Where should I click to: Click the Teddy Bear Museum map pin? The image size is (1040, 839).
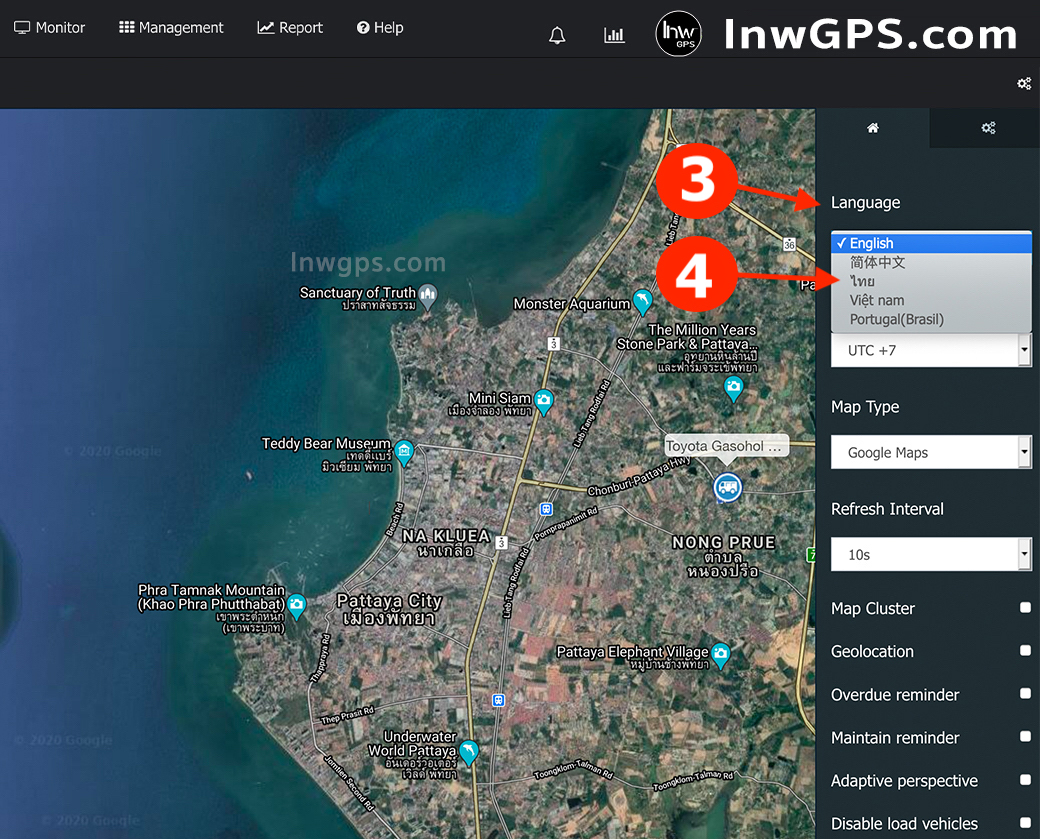pyautogui.click(x=404, y=451)
